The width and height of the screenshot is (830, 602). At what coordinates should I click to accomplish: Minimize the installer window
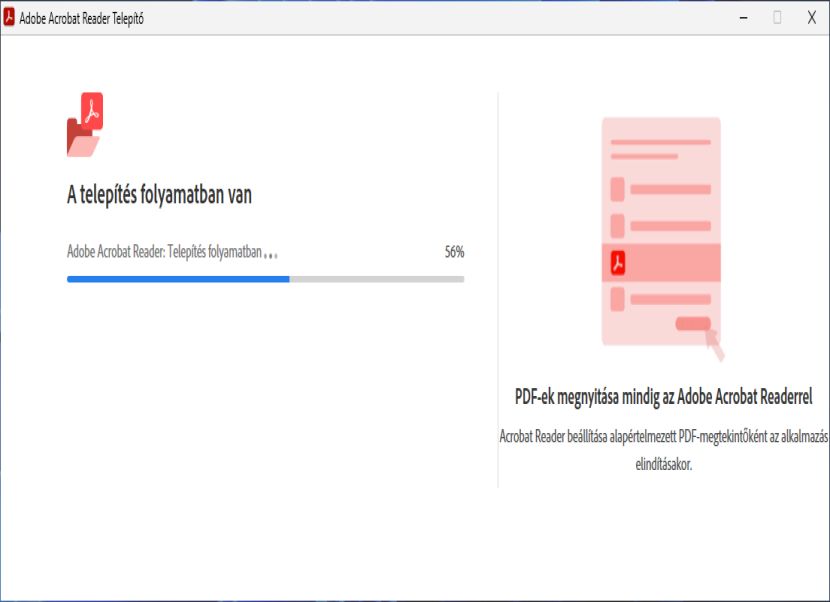(743, 17)
